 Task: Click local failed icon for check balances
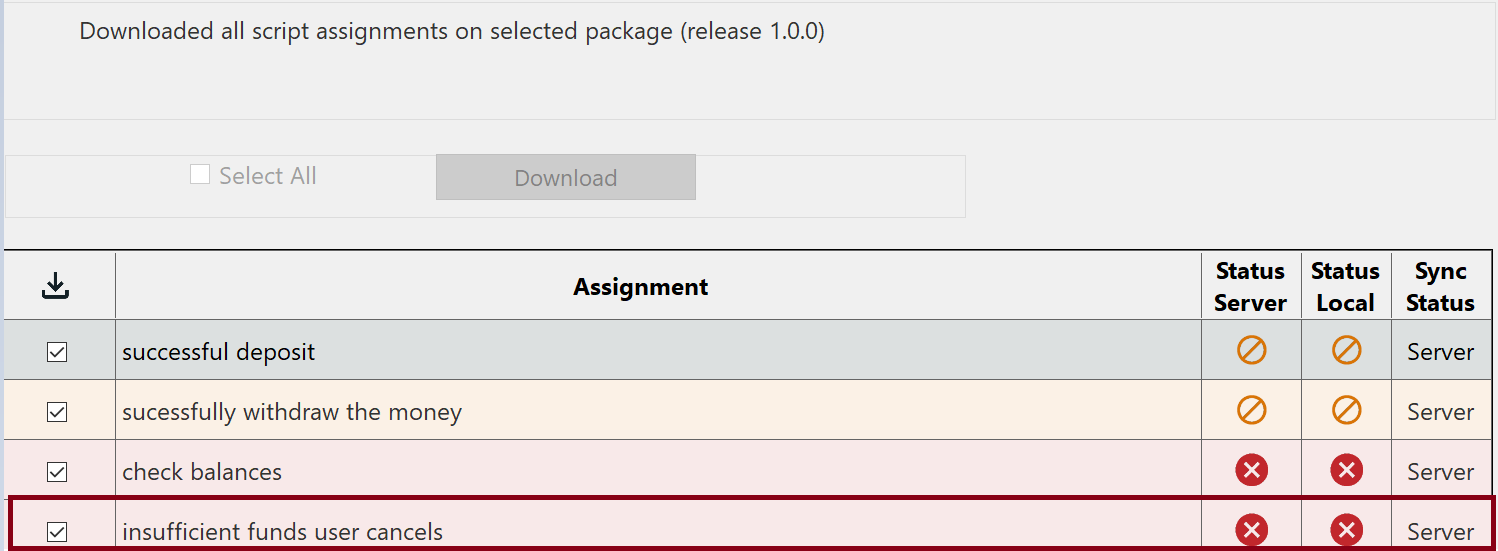coord(1346,470)
